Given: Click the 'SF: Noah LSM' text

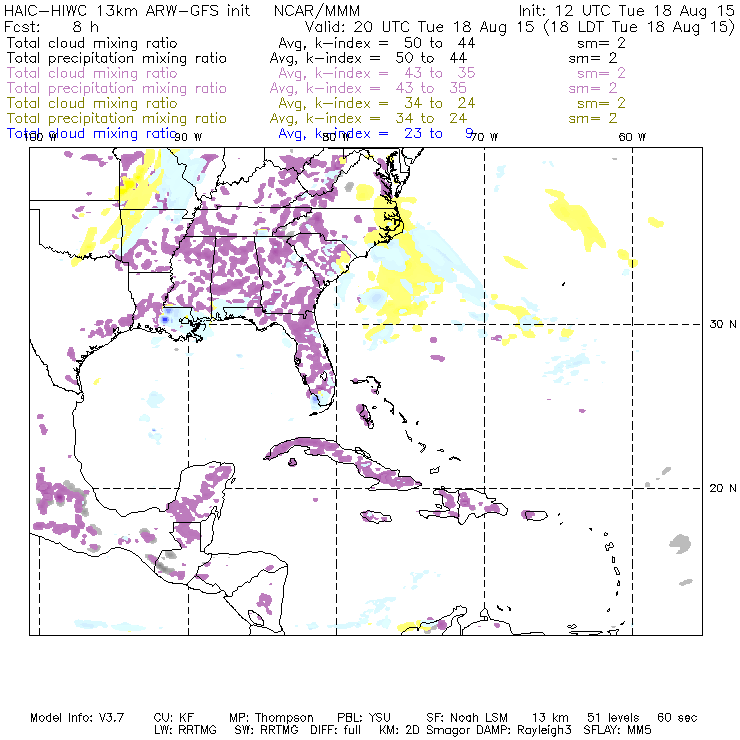Looking at the screenshot, I should (x=467, y=718).
